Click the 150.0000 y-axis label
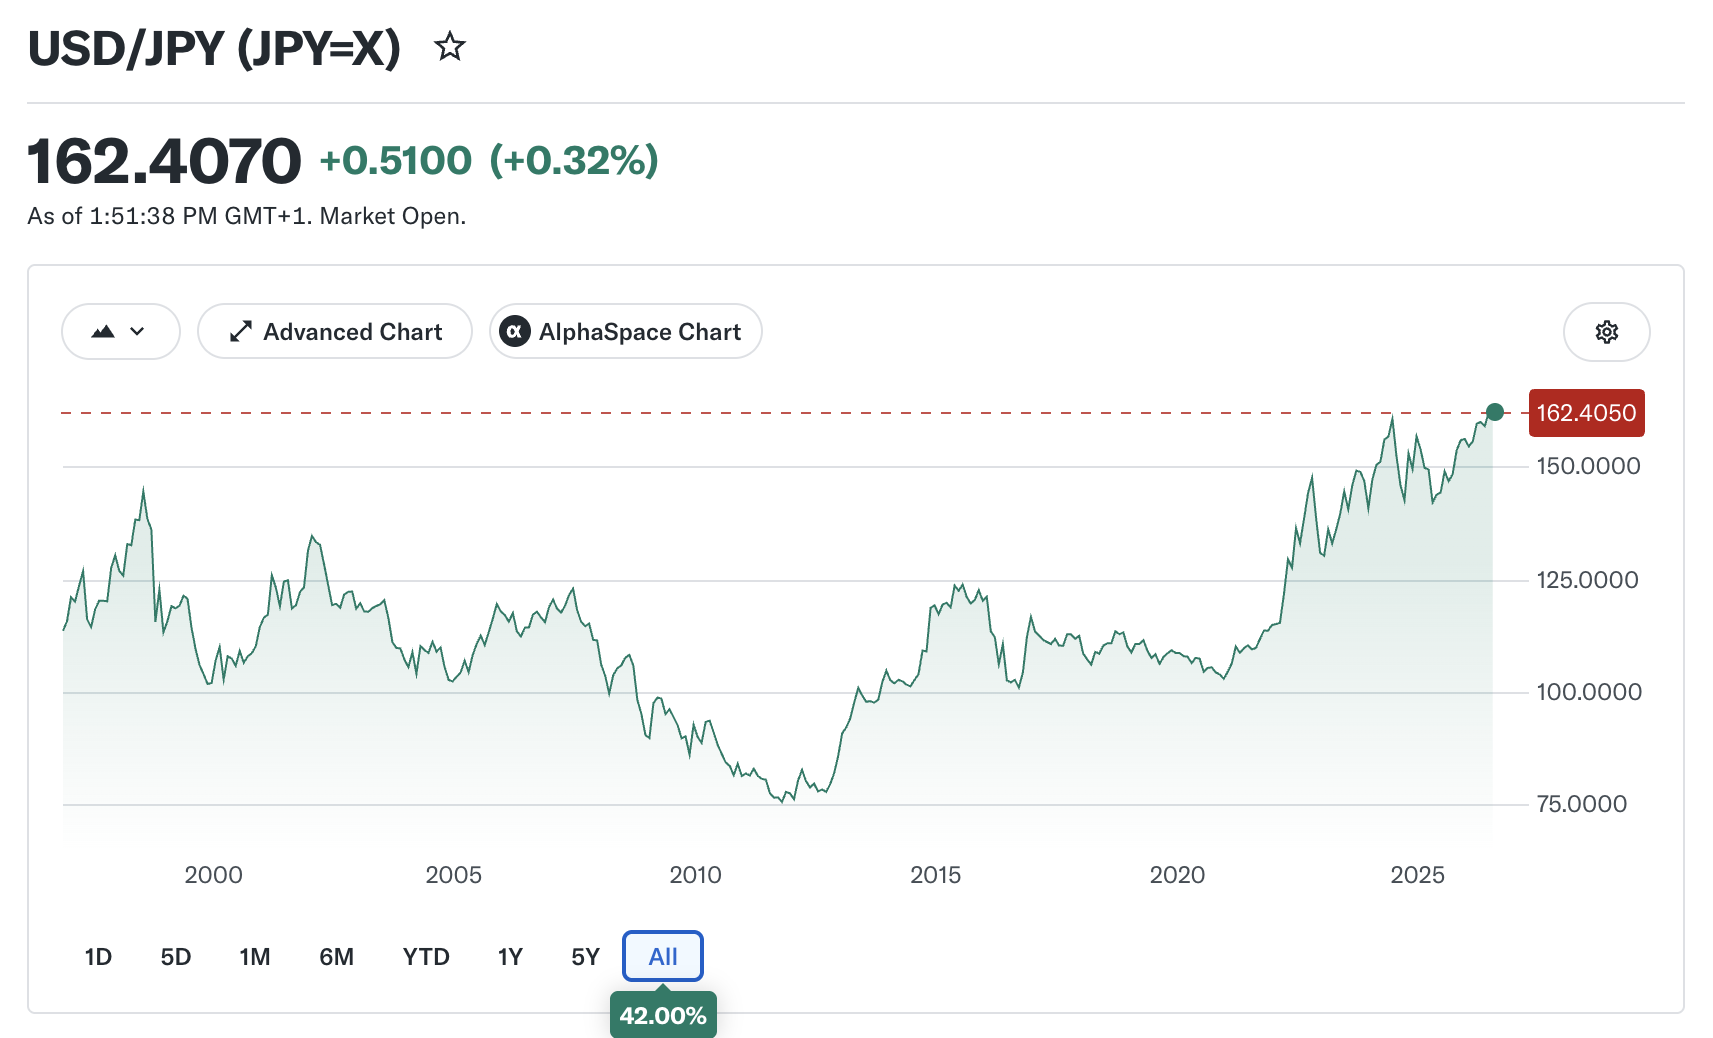Screen dimensions: 1713x1038 coord(1588,466)
